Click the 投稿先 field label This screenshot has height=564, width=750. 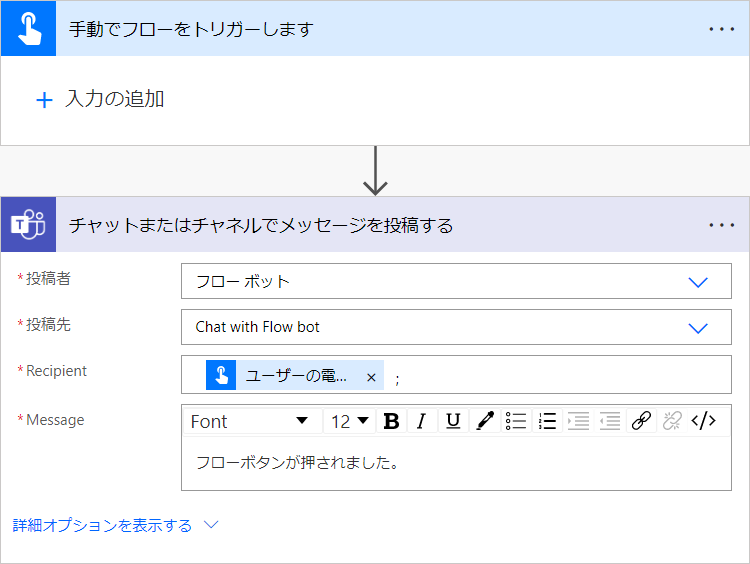[x=48, y=324]
